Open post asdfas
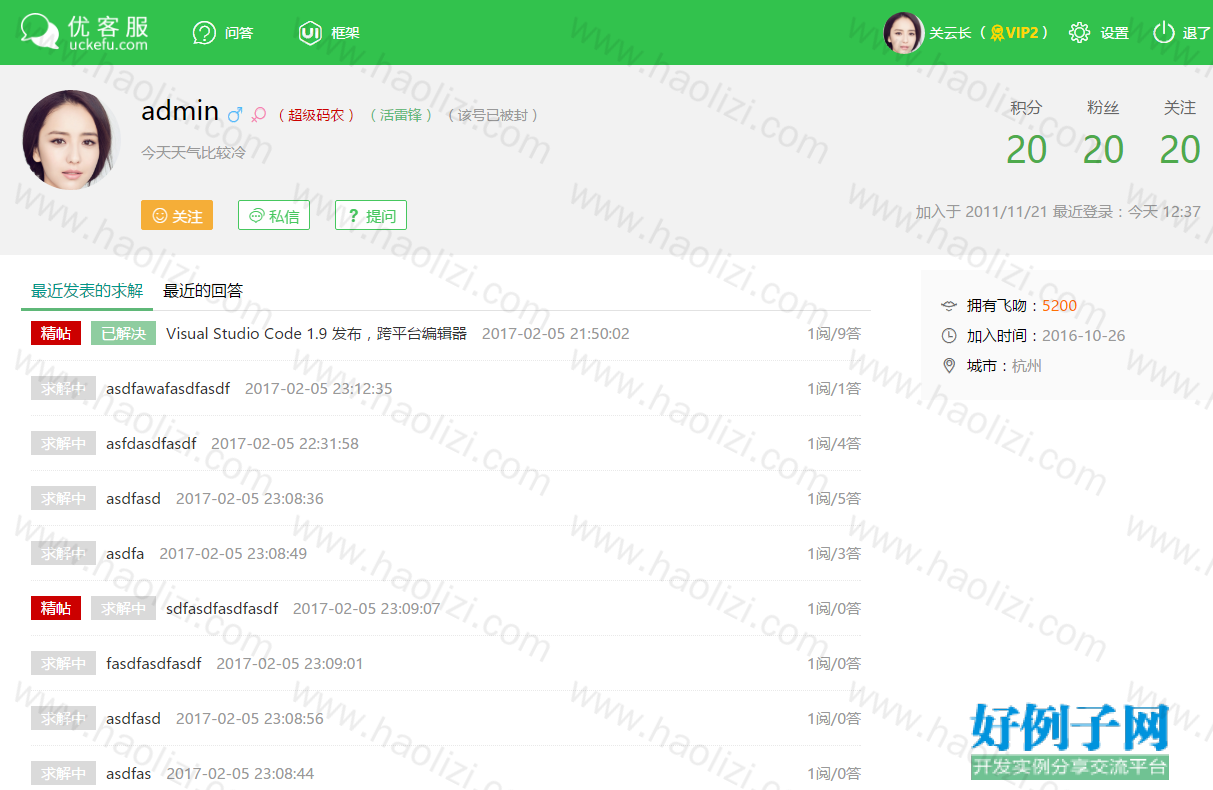Screen dimensions: 1213x790 pos(129,773)
